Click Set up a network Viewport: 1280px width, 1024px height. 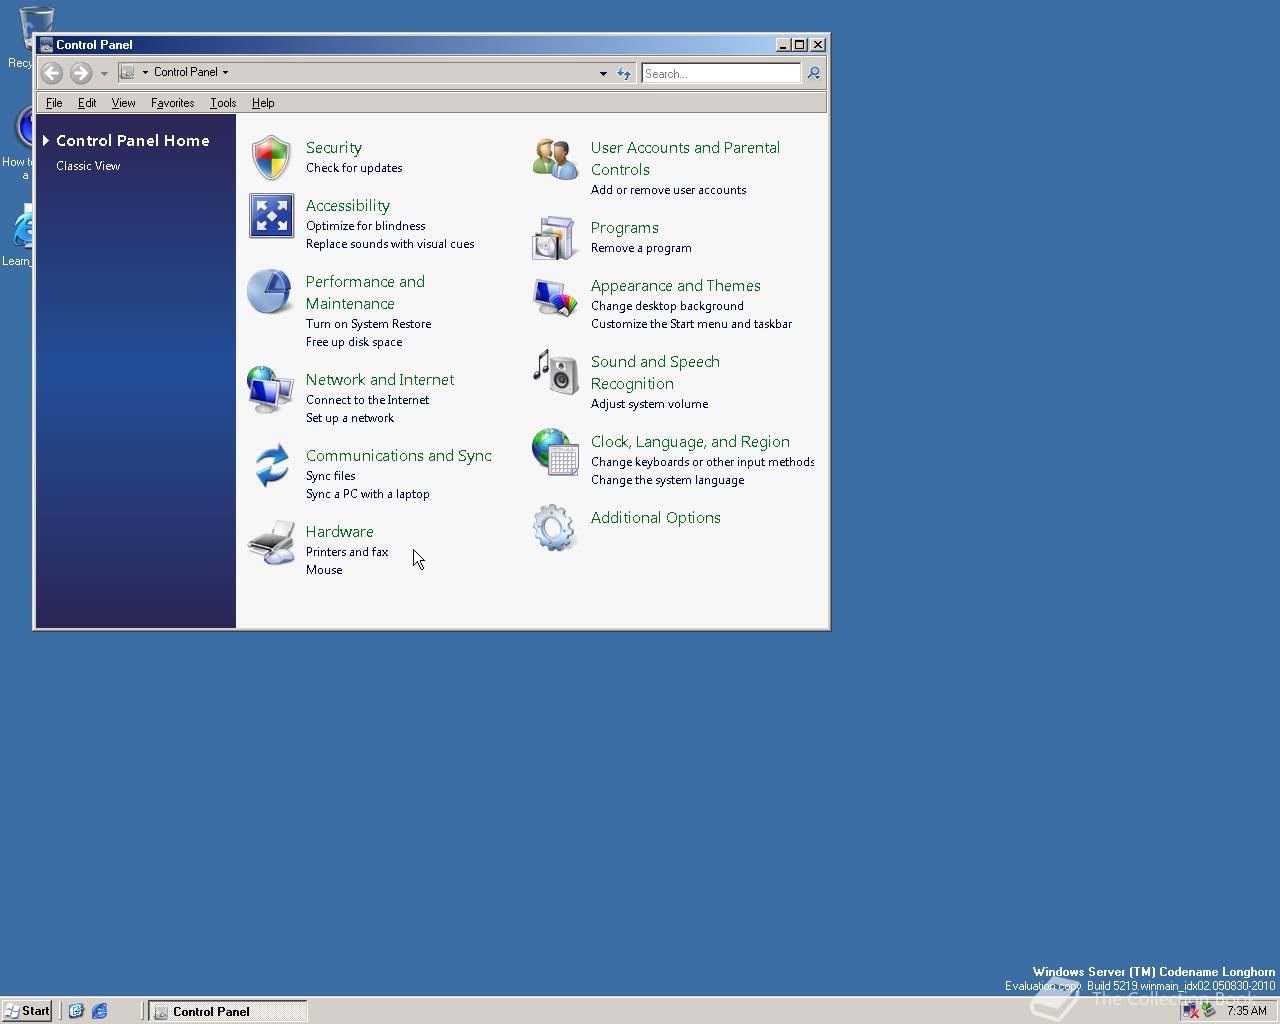point(350,418)
